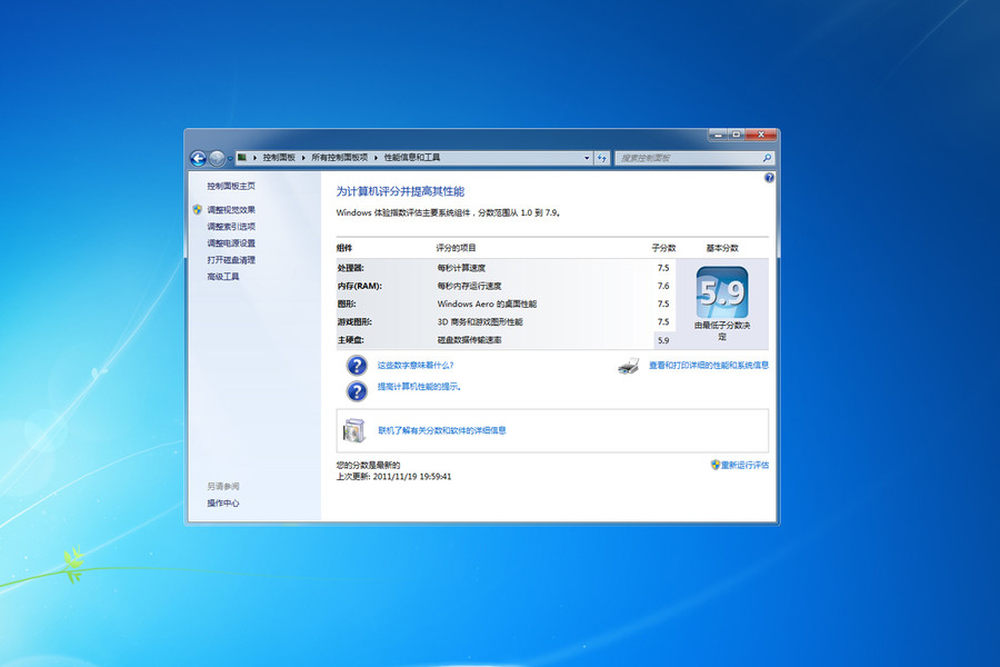This screenshot has height=667, width=1000.
Task: Close the performance information window
Action: [x=760, y=135]
